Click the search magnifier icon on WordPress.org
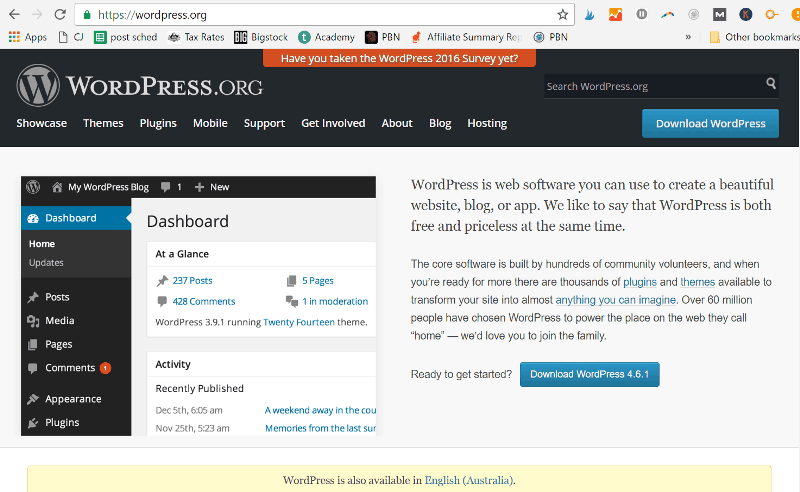 (771, 85)
